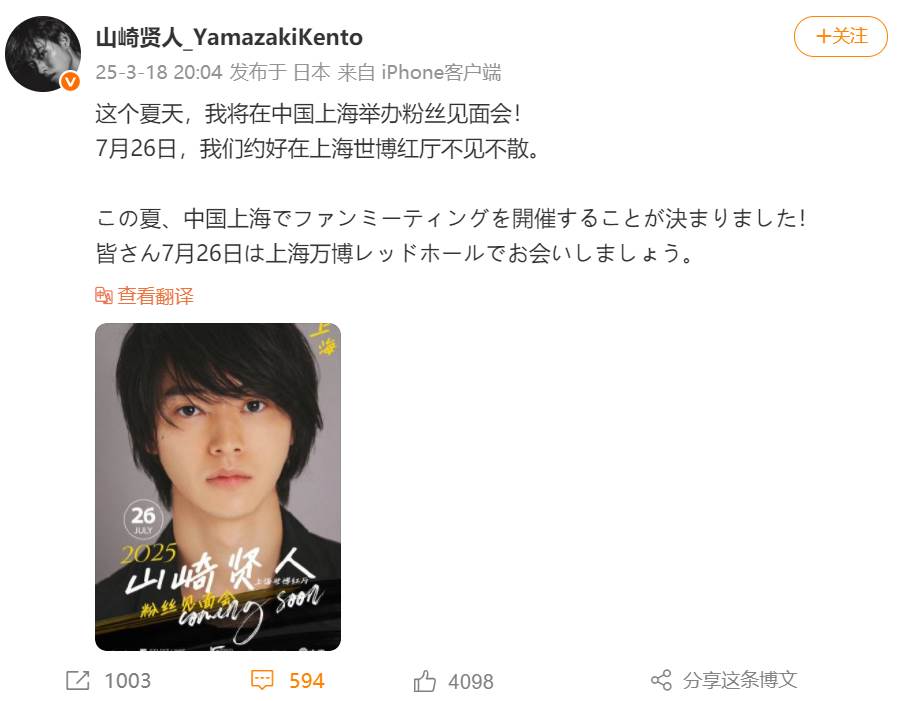Click the share nodes icon
Viewport: 904px width, 701px height.
click(x=661, y=680)
